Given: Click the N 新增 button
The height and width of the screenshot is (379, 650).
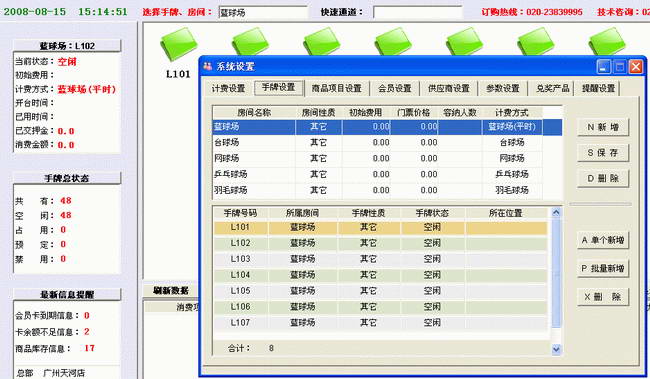Looking at the screenshot, I should coord(603,127).
